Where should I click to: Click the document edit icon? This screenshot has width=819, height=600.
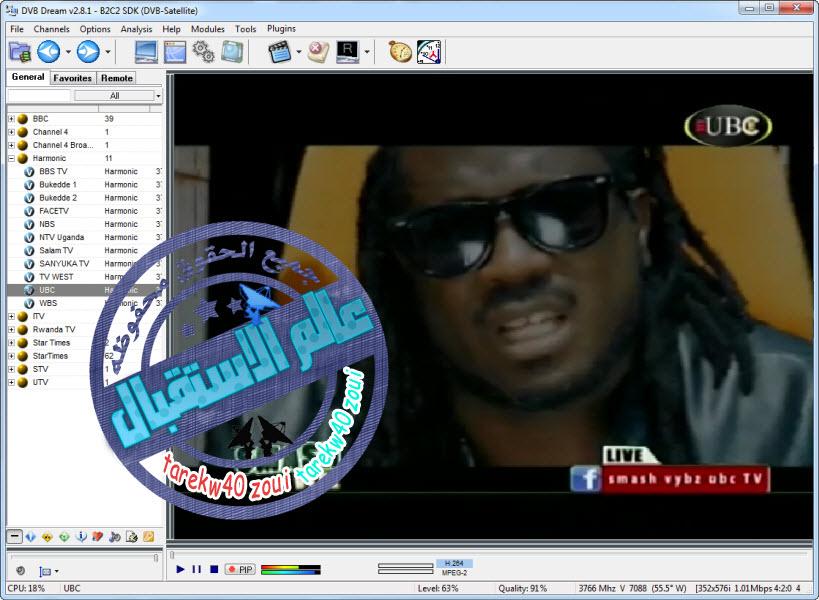click(132, 537)
